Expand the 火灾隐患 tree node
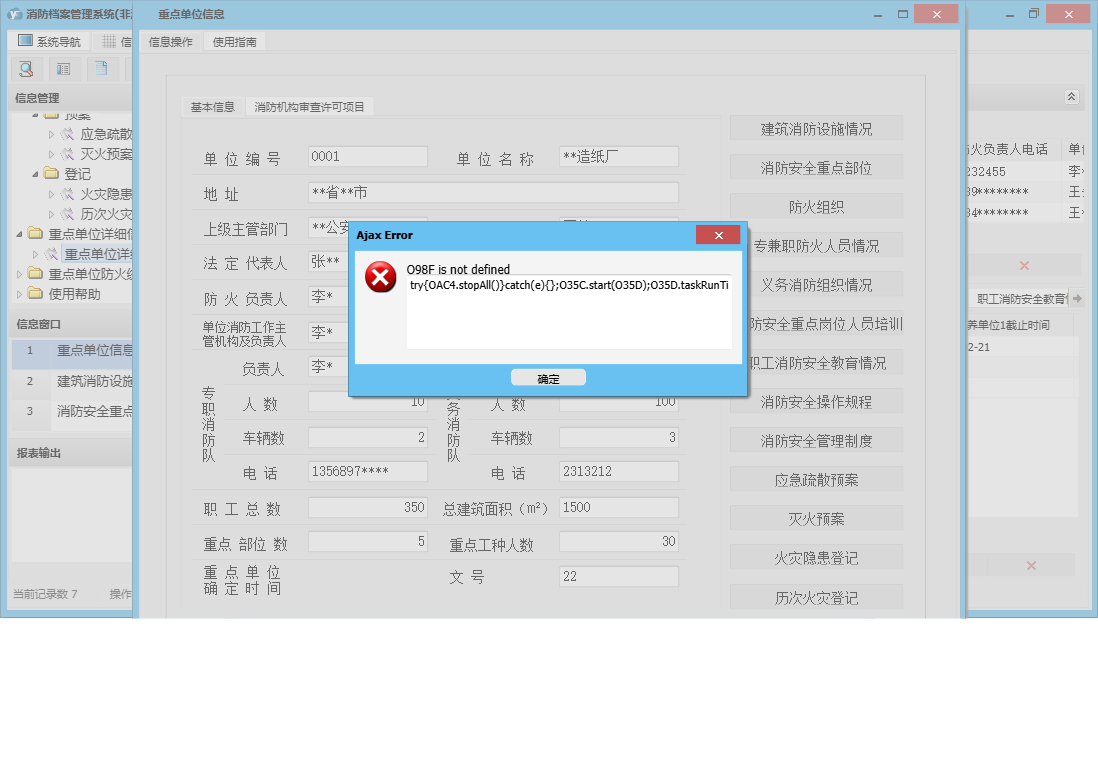 tap(51, 193)
